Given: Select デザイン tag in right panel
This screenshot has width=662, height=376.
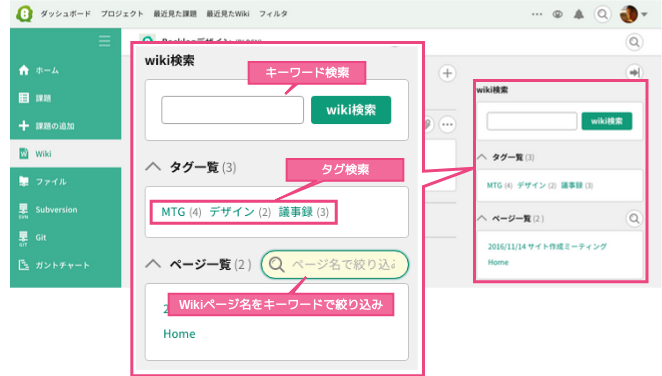Looking at the screenshot, I should 531,185.
